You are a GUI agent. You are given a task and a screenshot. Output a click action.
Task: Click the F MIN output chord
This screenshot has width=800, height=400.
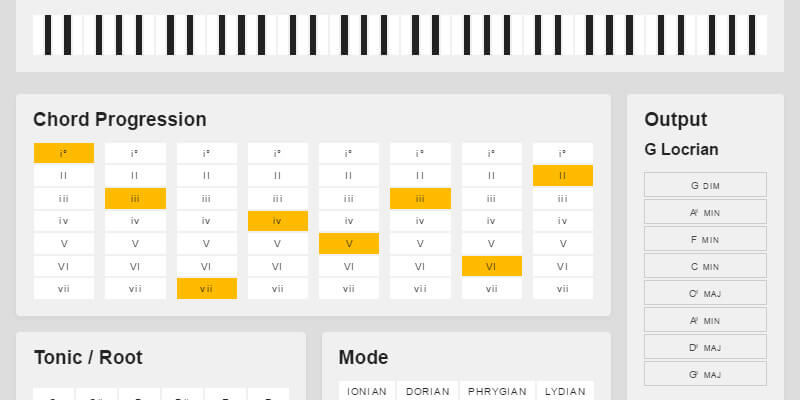coord(705,239)
